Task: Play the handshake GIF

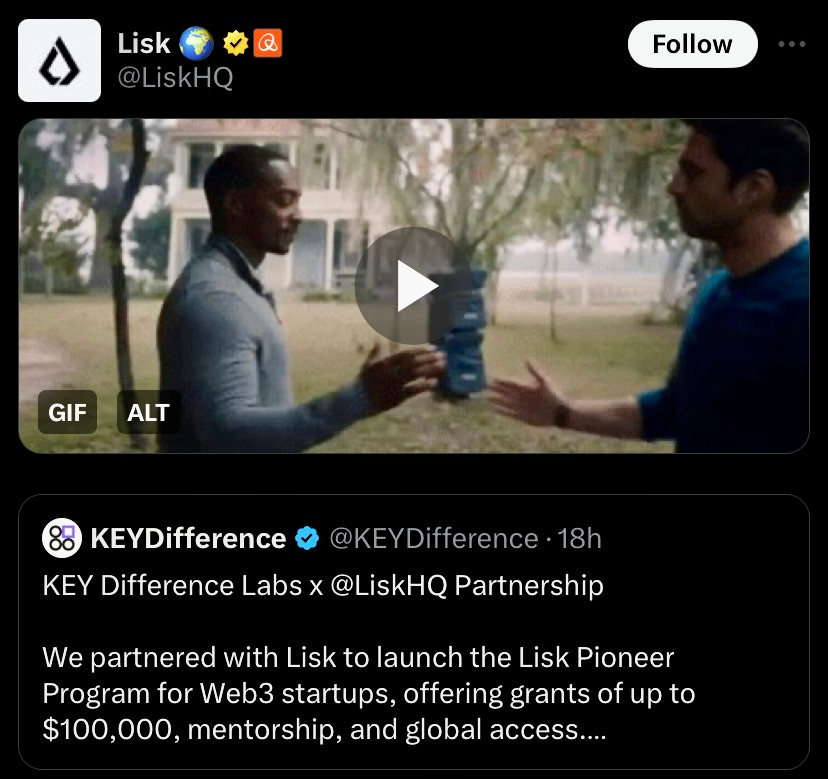Action: [x=413, y=286]
